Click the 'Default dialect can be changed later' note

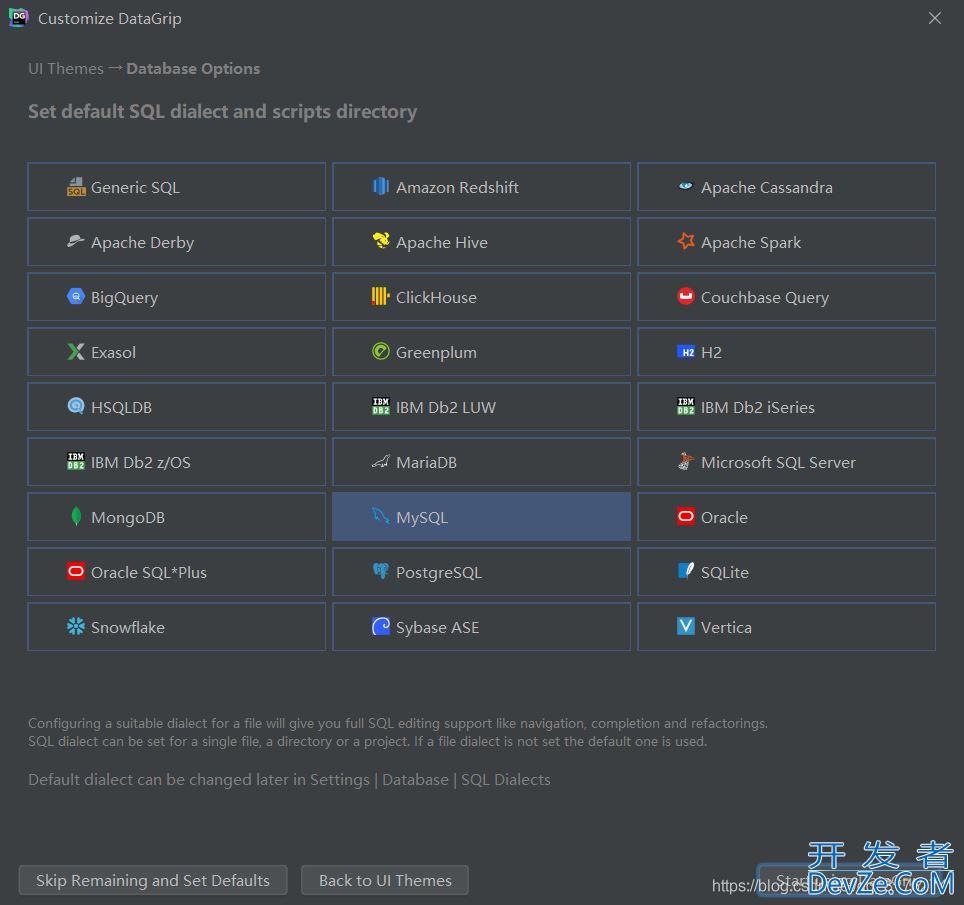click(x=290, y=780)
